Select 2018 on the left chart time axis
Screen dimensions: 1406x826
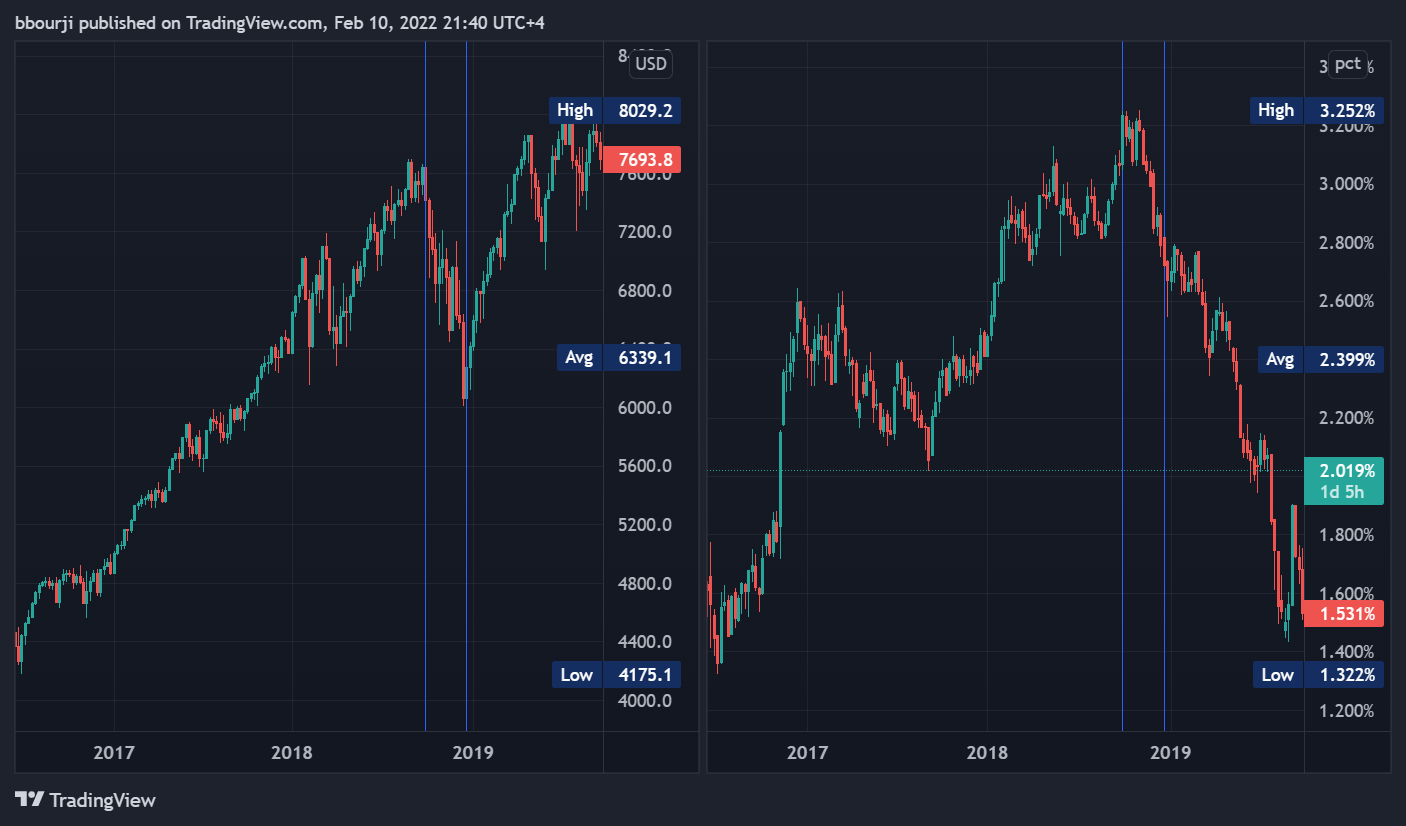(292, 752)
